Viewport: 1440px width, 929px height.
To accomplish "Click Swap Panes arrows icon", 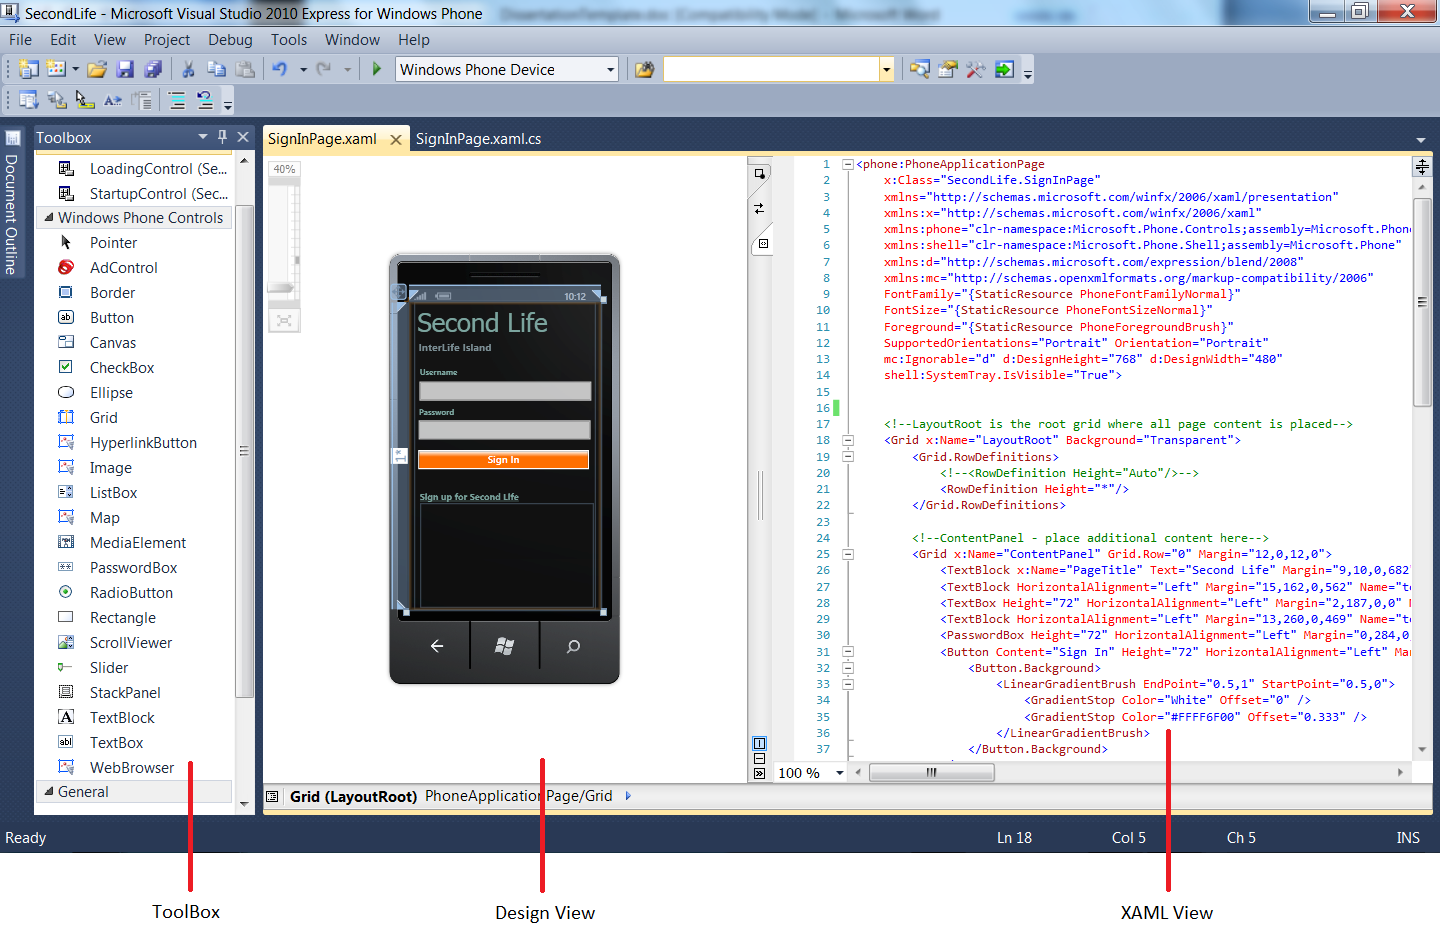I will point(759,208).
